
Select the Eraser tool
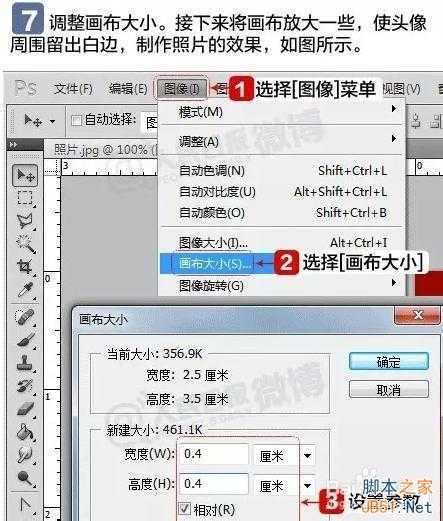(25, 409)
